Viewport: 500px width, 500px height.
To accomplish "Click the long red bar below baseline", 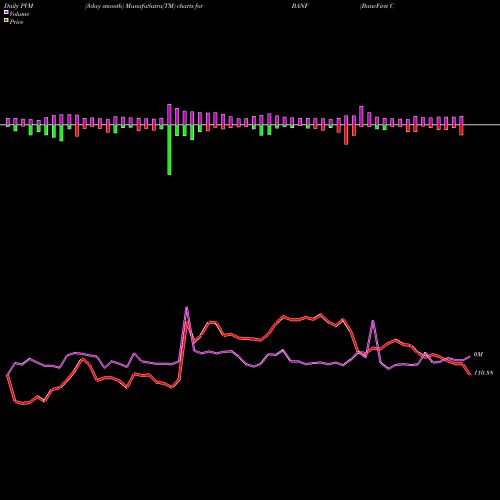I will click(x=346, y=135).
